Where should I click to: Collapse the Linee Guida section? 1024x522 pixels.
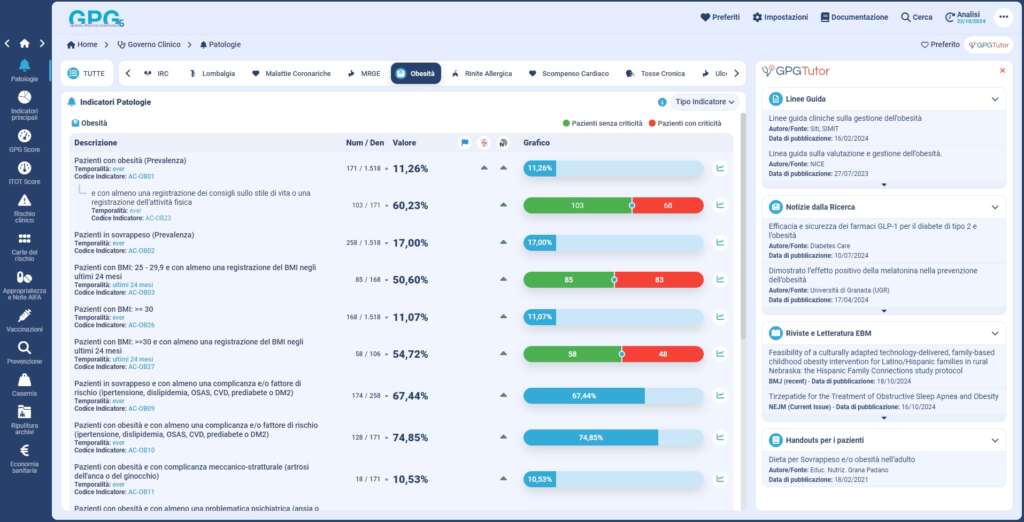pos(995,99)
